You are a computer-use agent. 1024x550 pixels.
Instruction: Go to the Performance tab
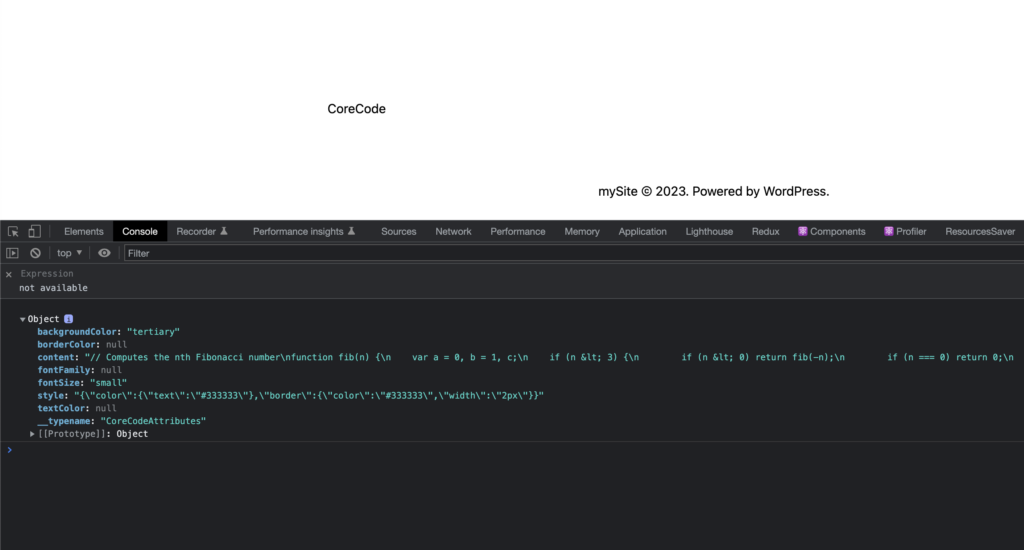click(517, 231)
